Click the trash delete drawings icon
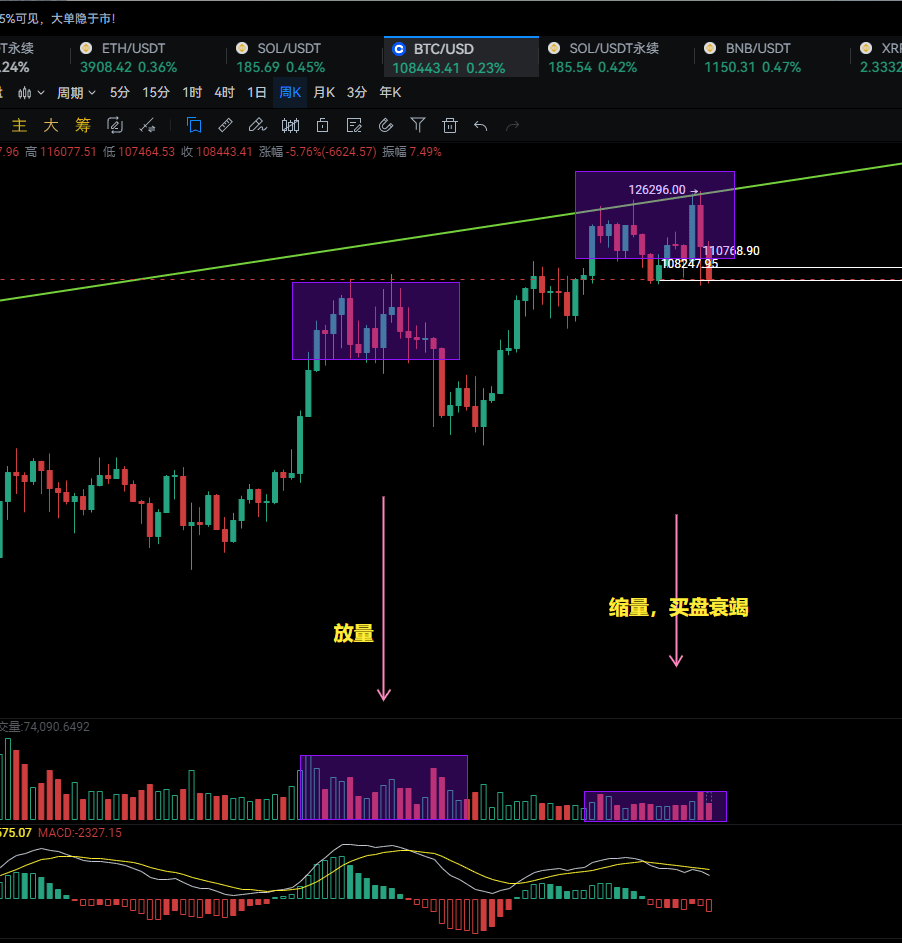 (450, 125)
